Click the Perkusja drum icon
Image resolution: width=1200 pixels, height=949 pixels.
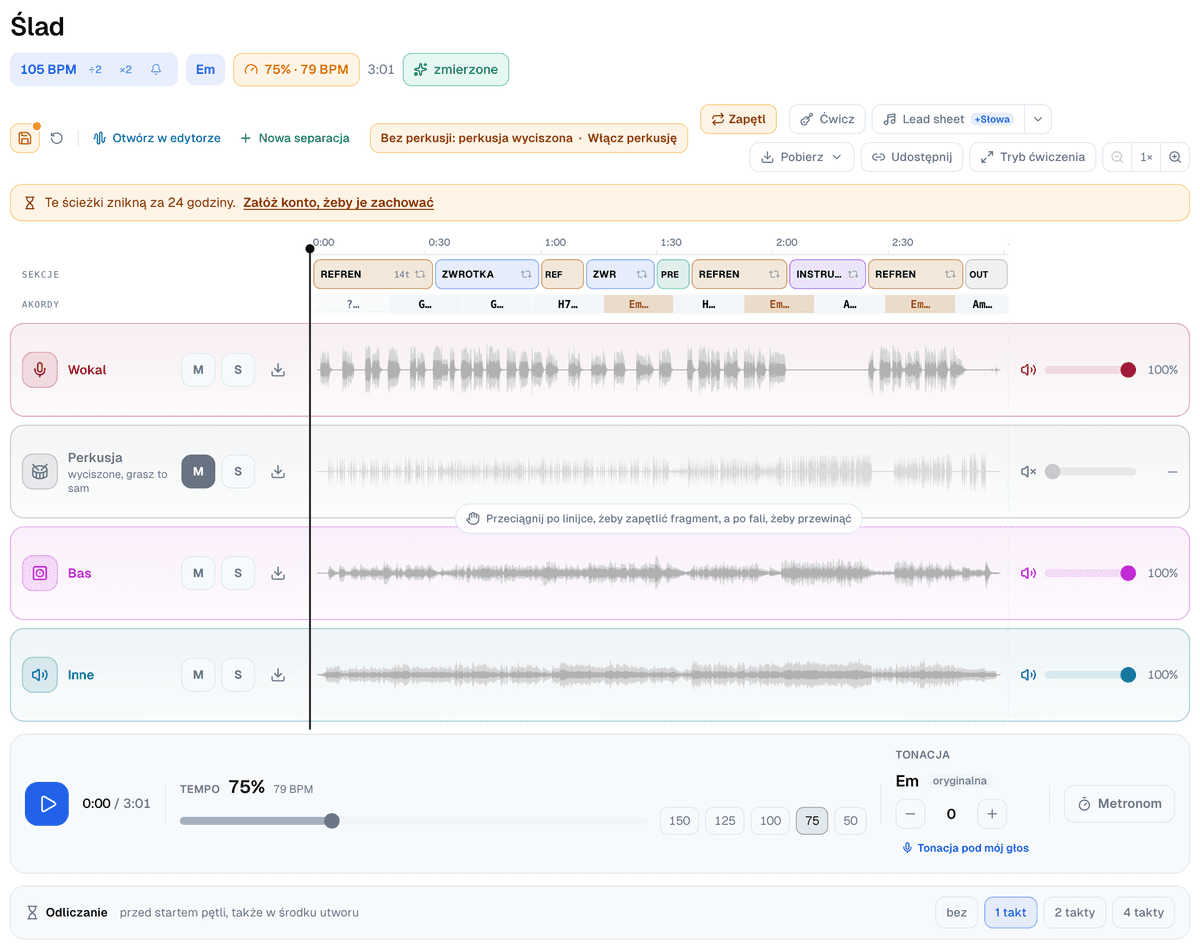point(40,471)
